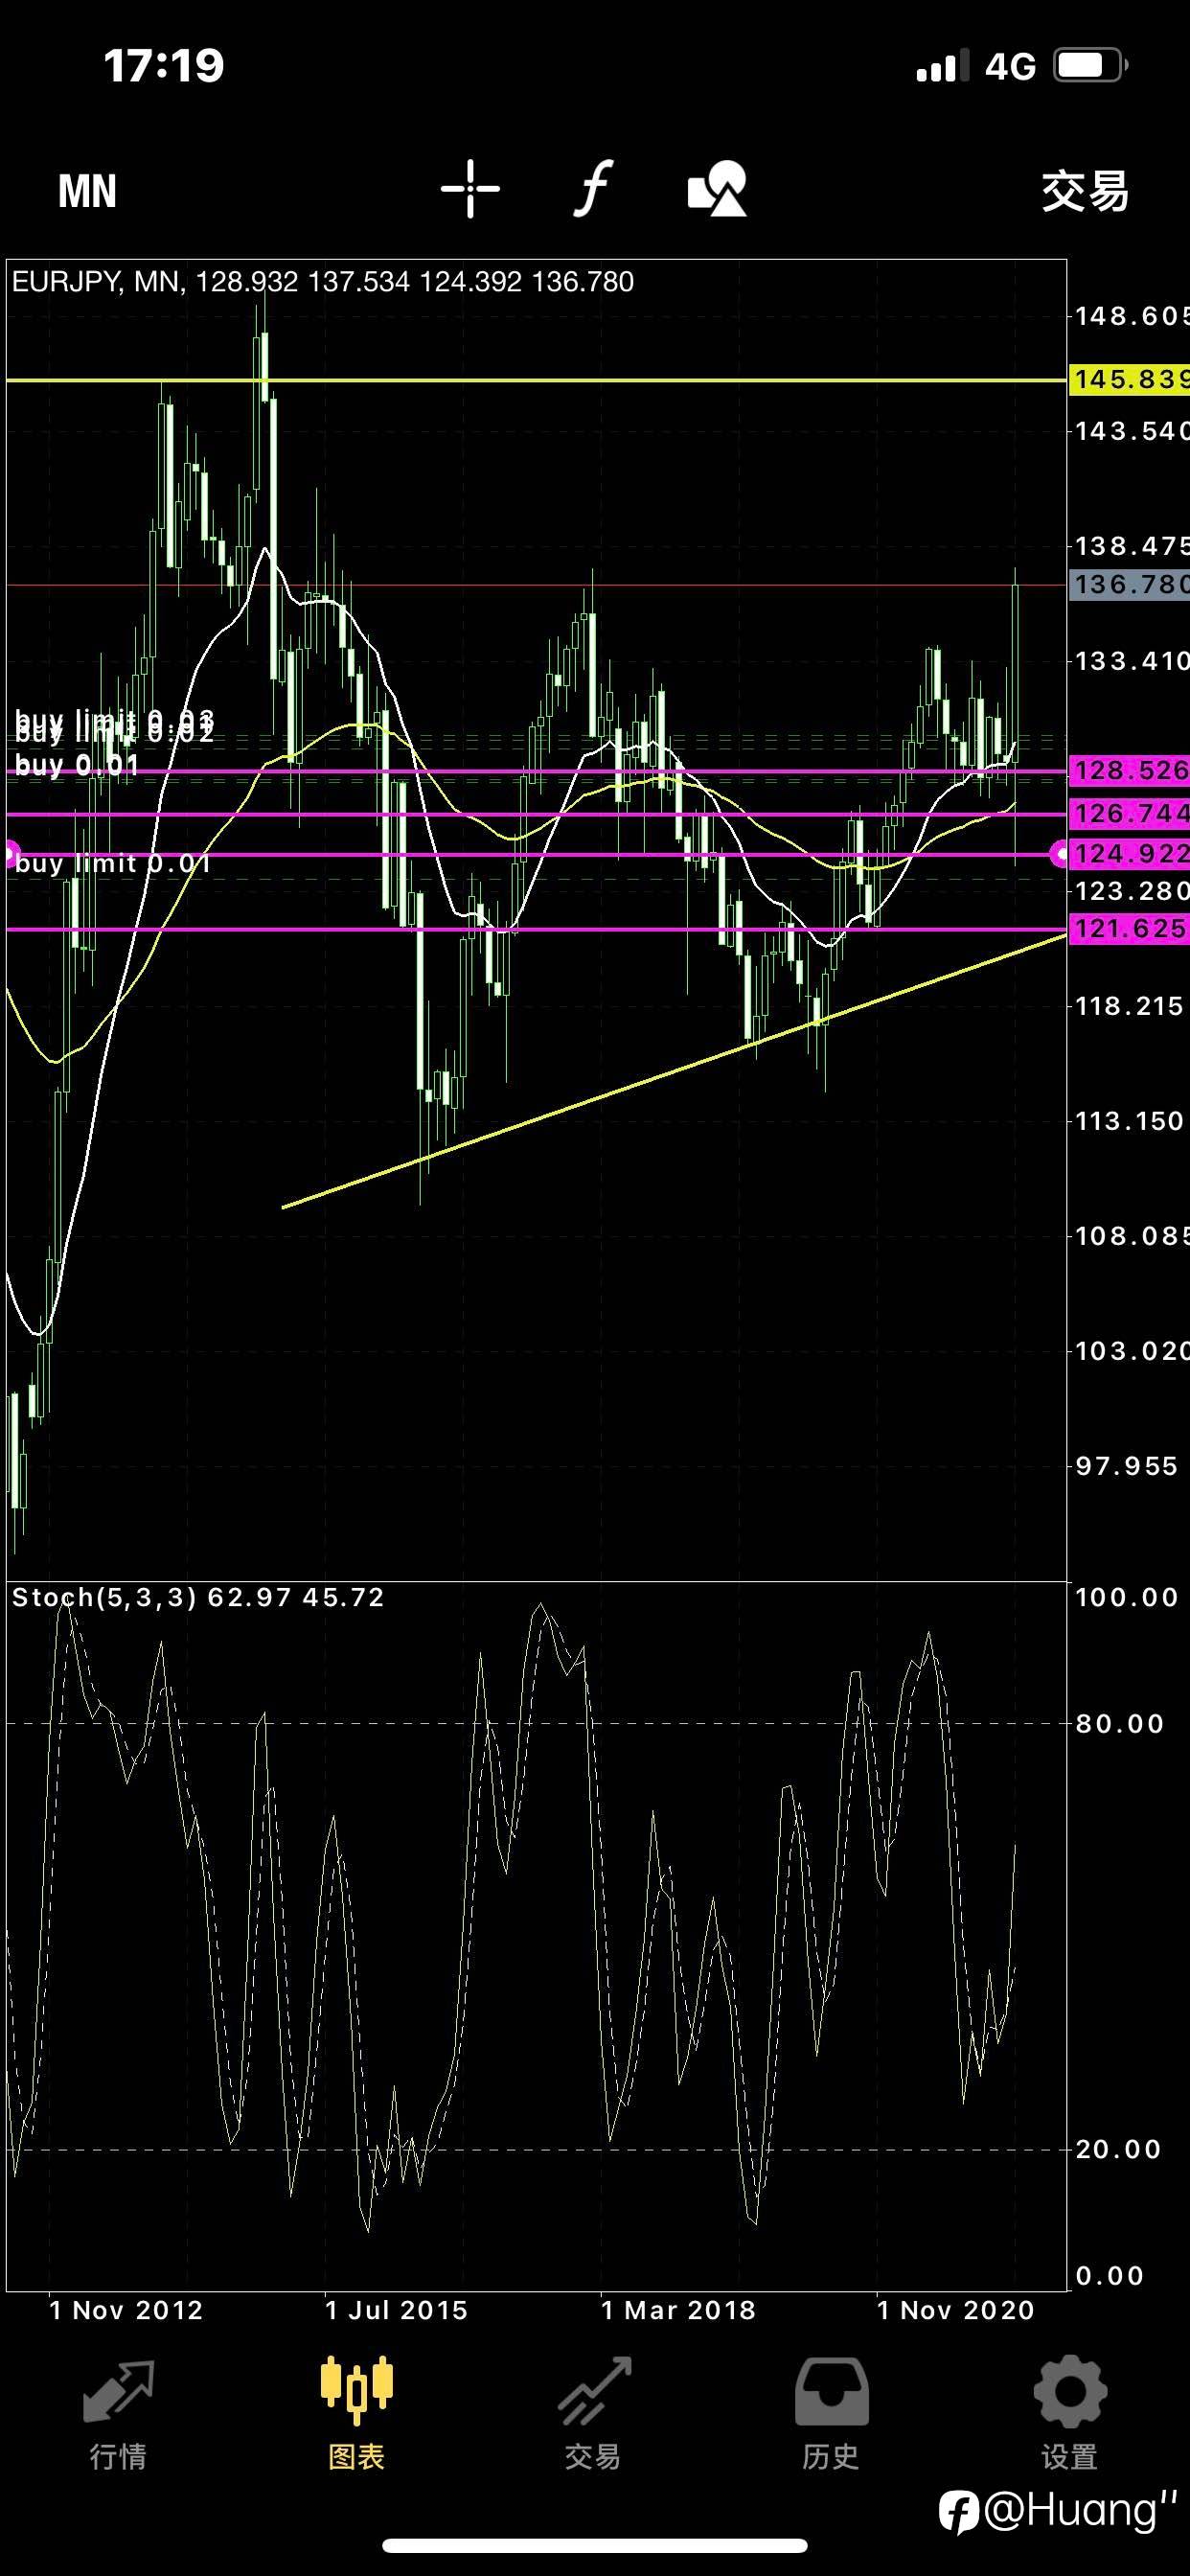Select the 145.839 yellow price label
The image size is (1190, 2576).
click(x=1129, y=379)
